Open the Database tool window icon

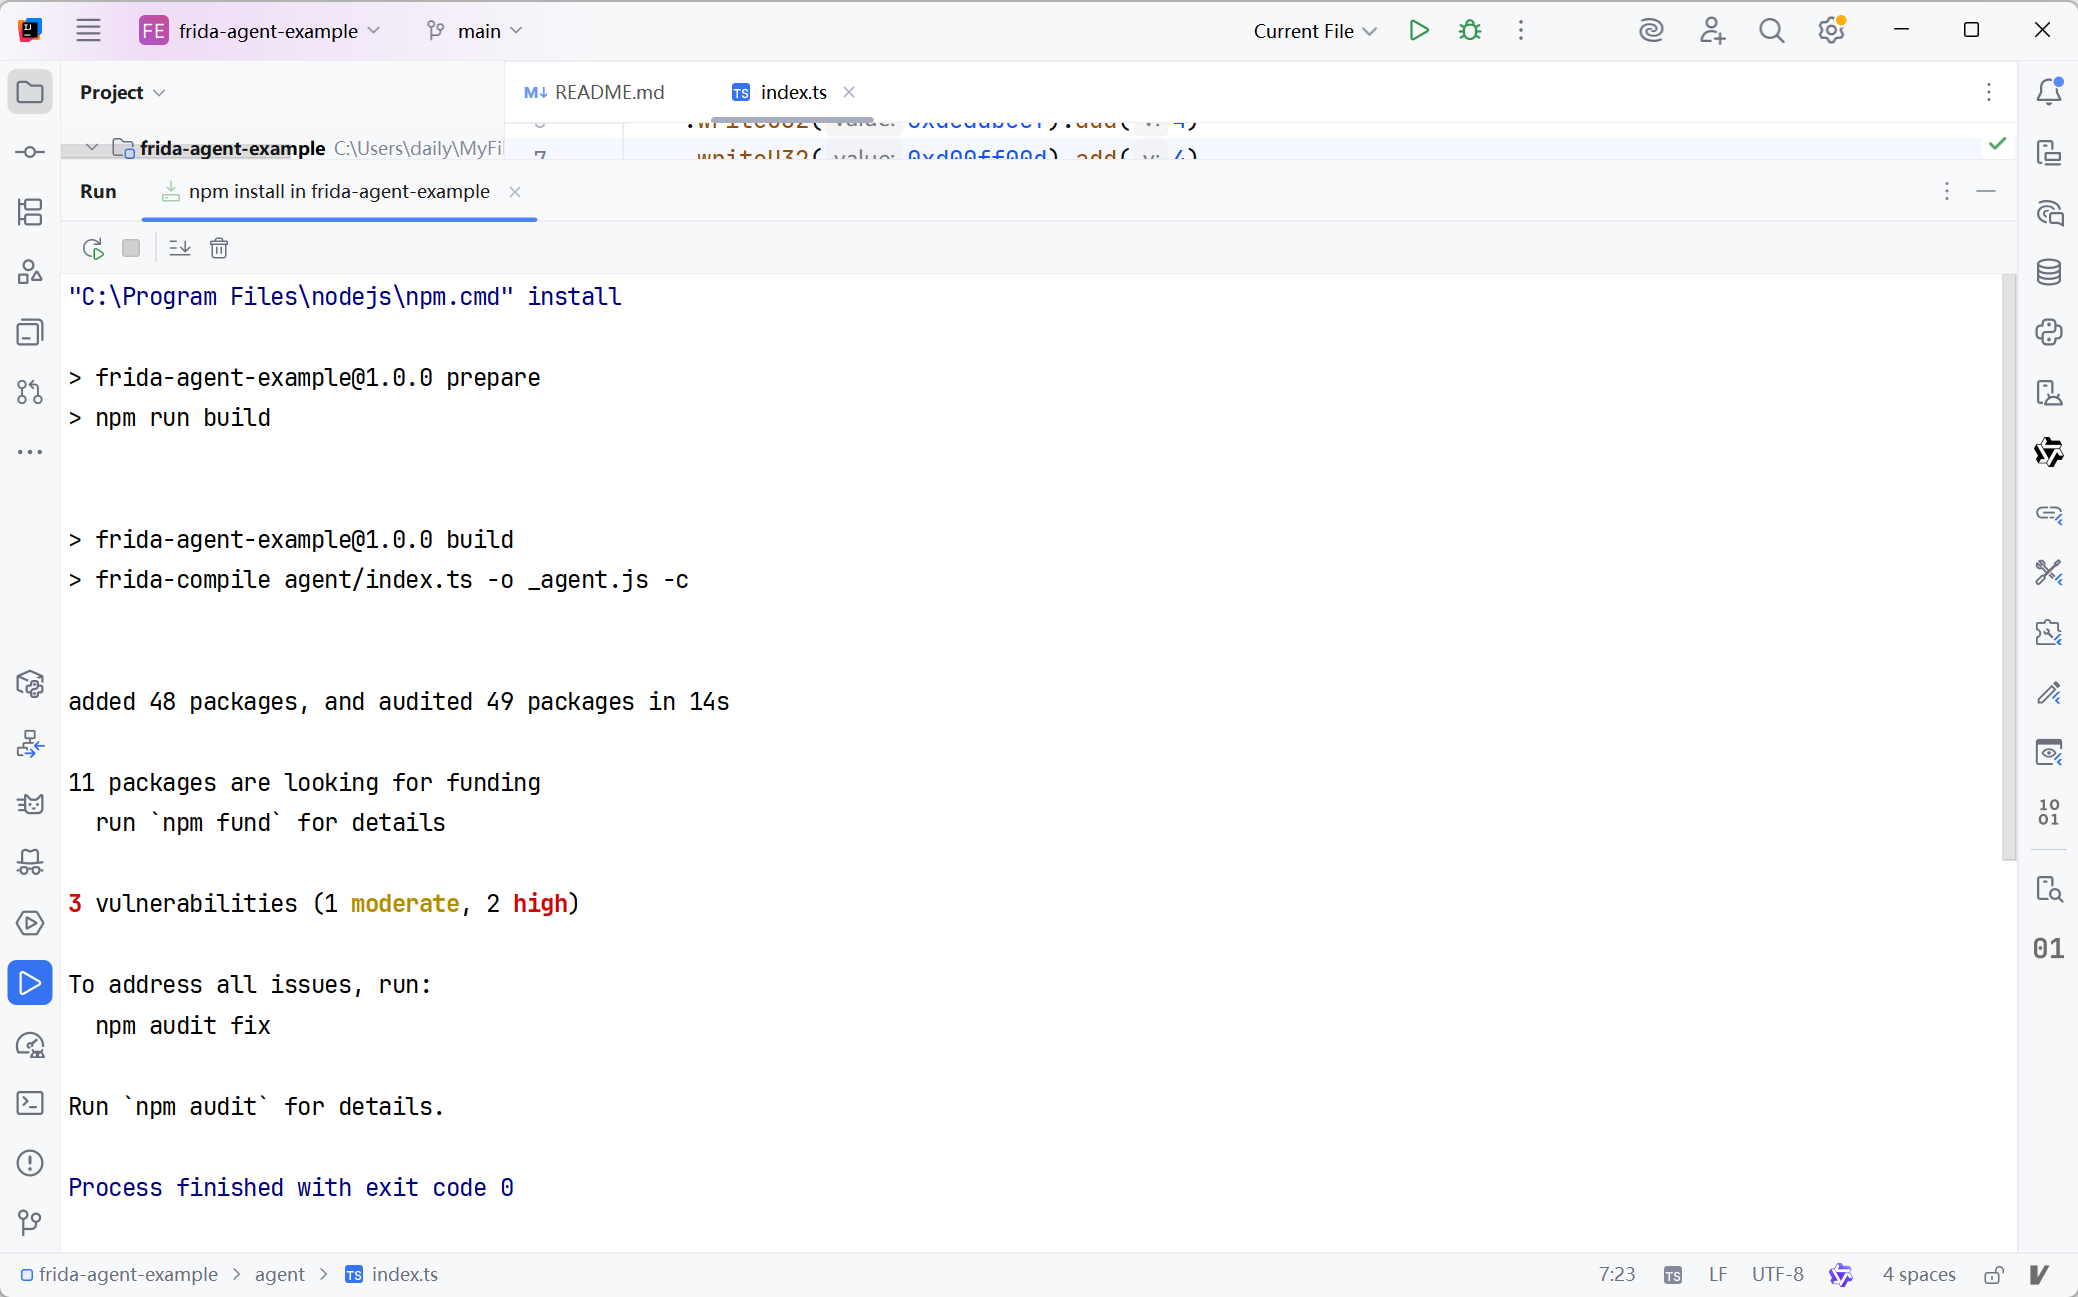[x=2048, y=272]
